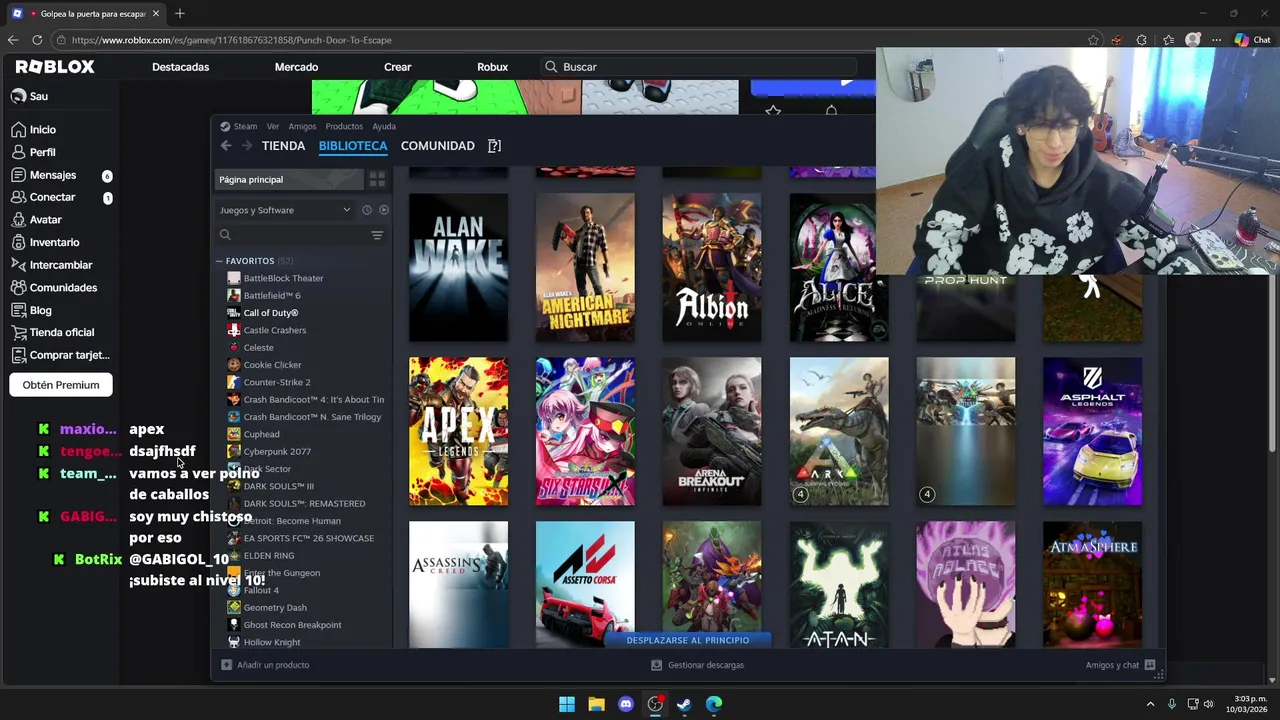Open the Ver menu in Steam

(x=273, y=126)
